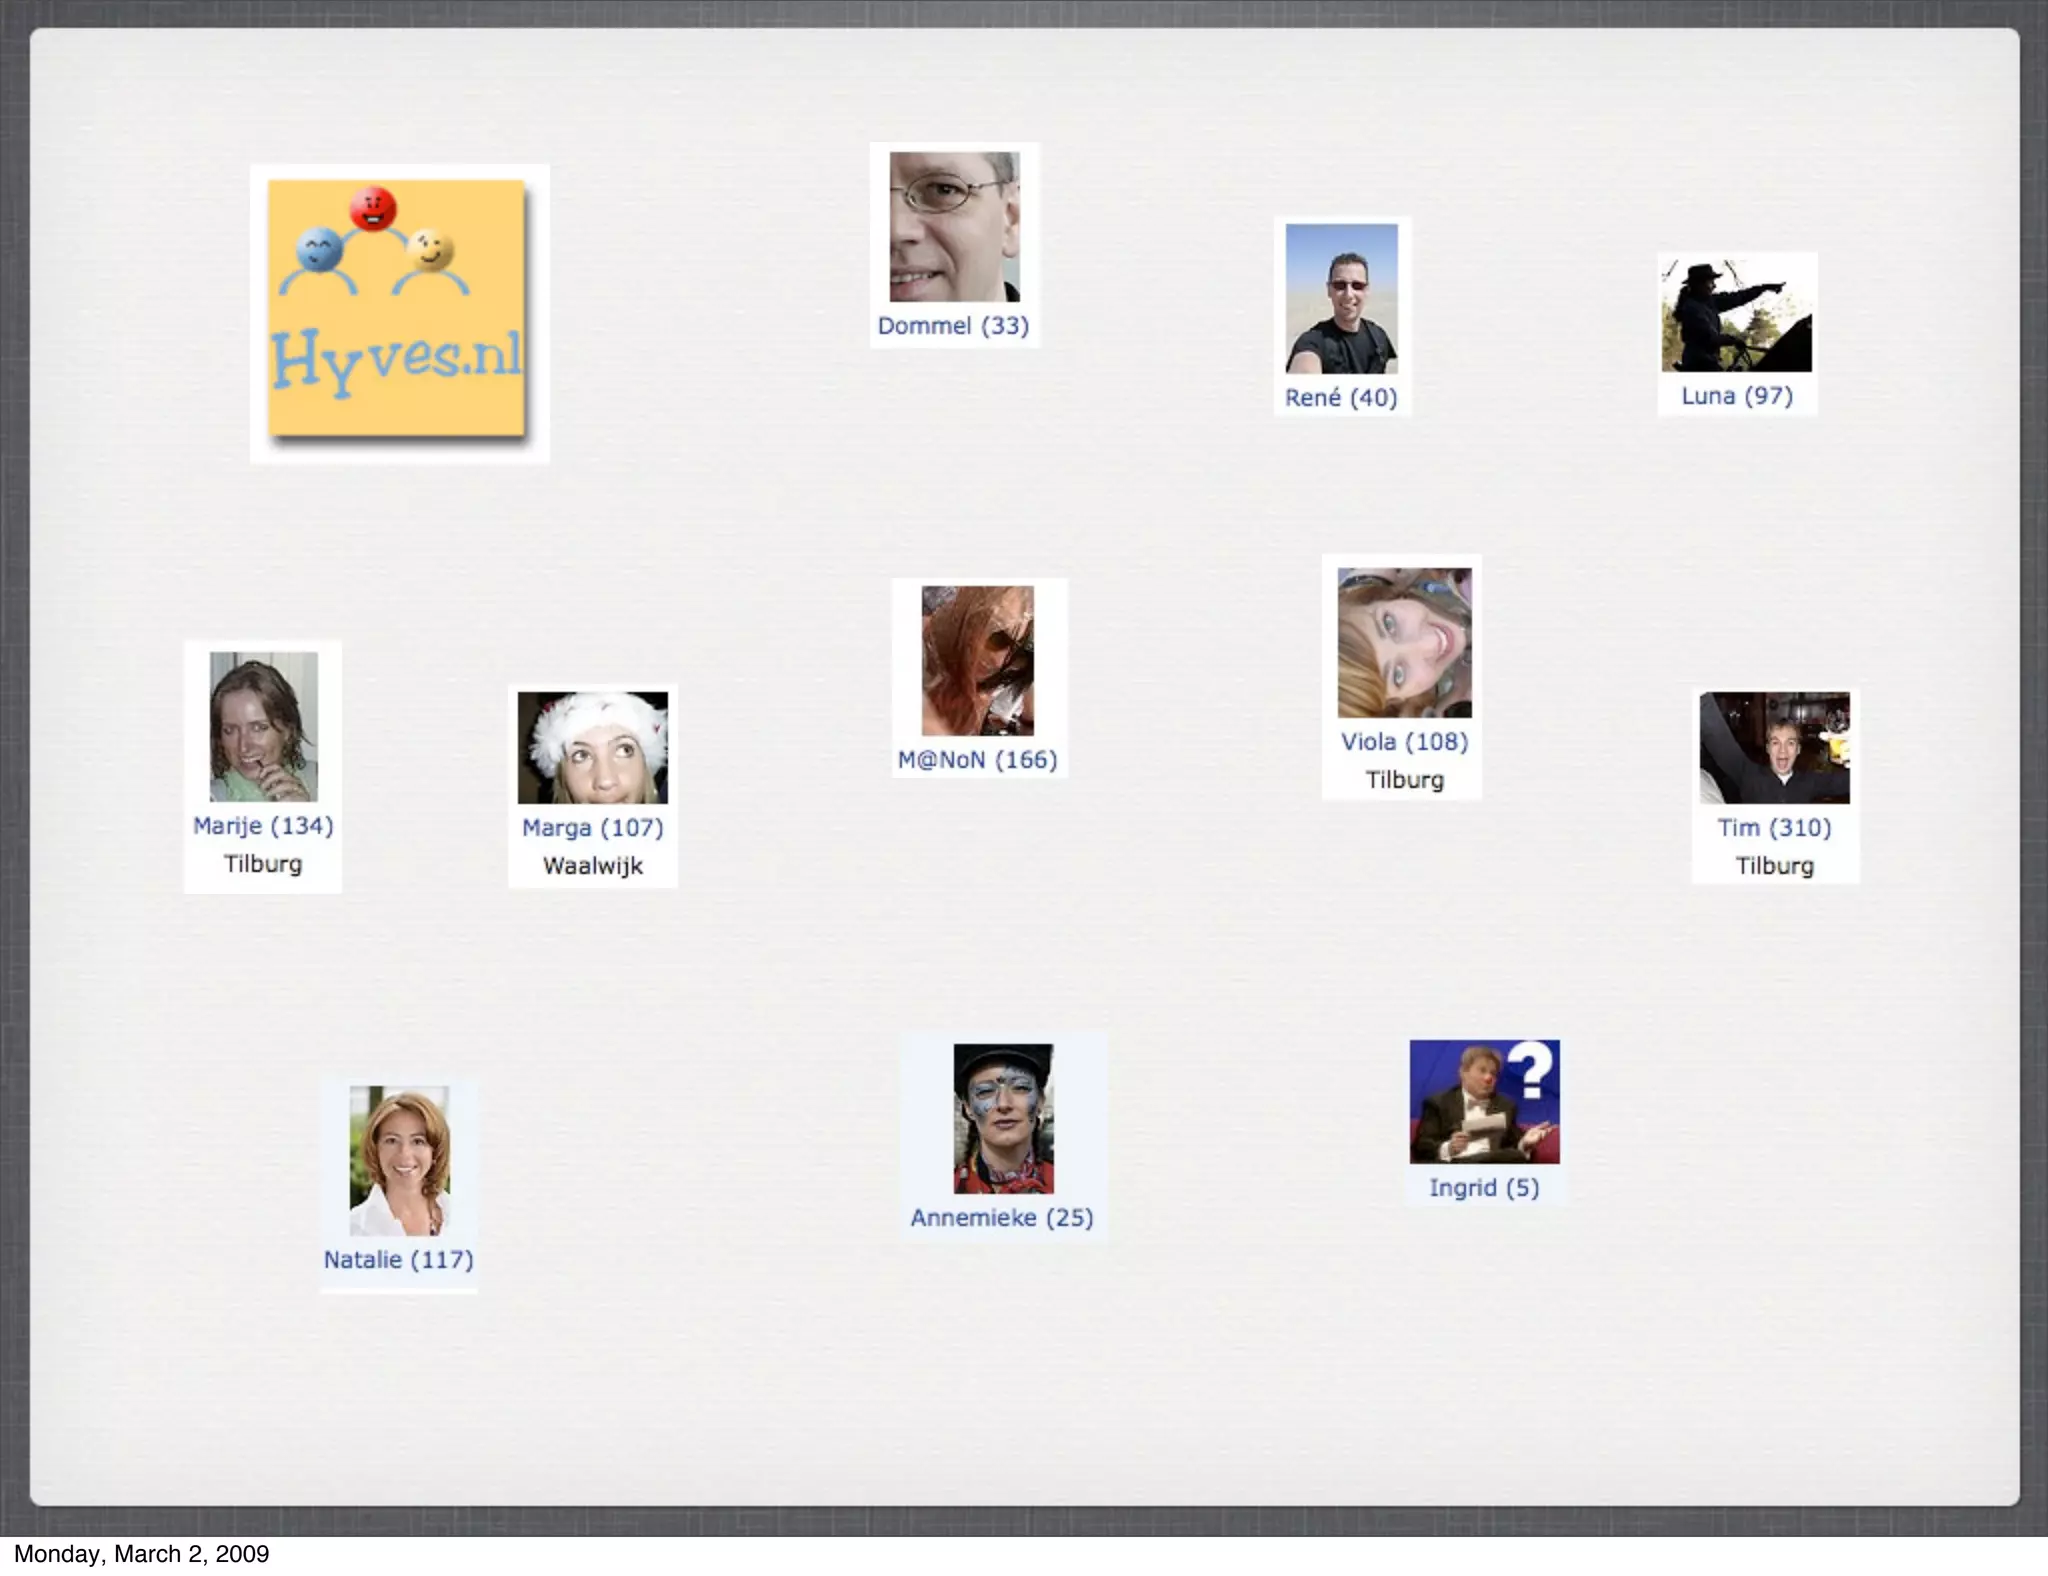The height and width of the screenshot is (1576, 2048).
Task: Open Marga (107) profile link
Action: pyautogui.click(x=592, y=828)
